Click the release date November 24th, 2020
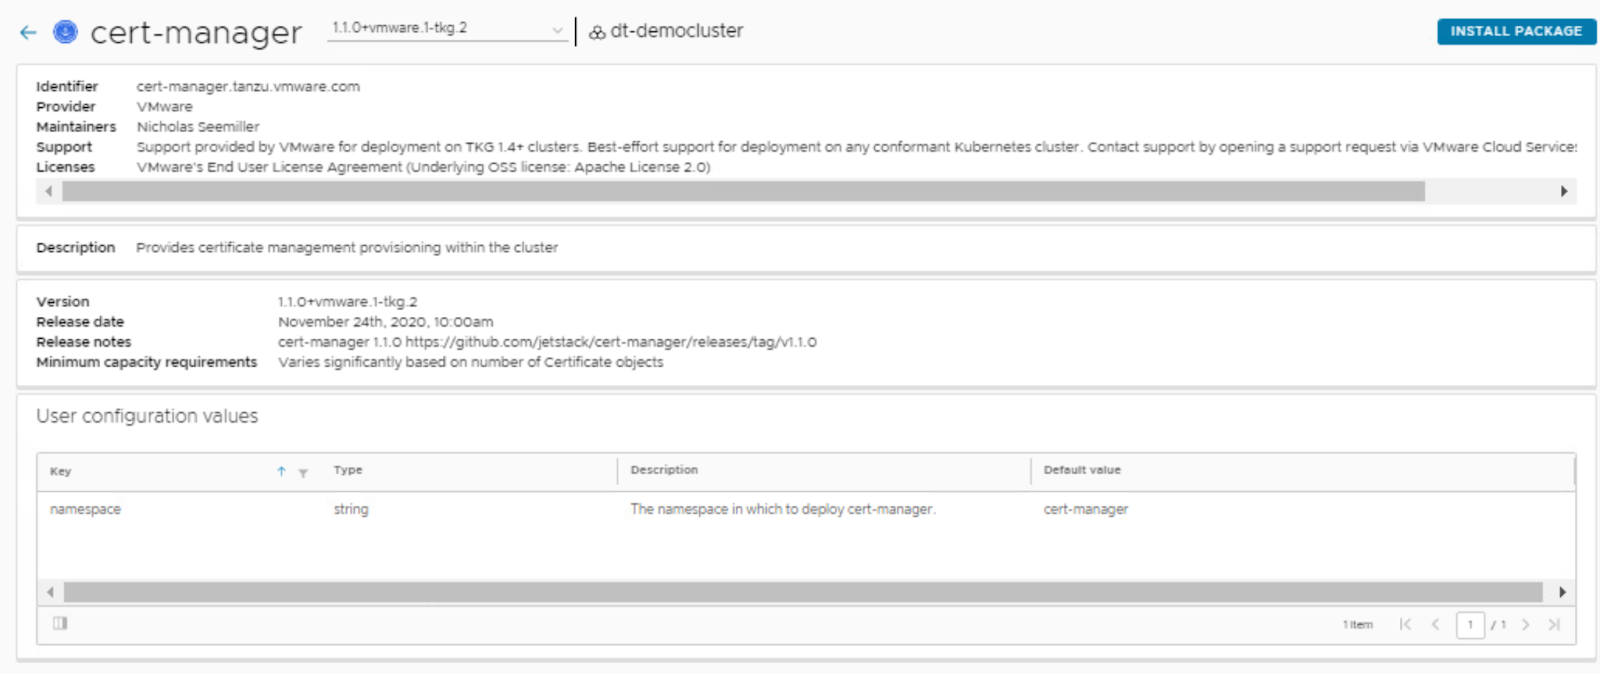This screenshot has height=674, width=1600. (385, 322)
